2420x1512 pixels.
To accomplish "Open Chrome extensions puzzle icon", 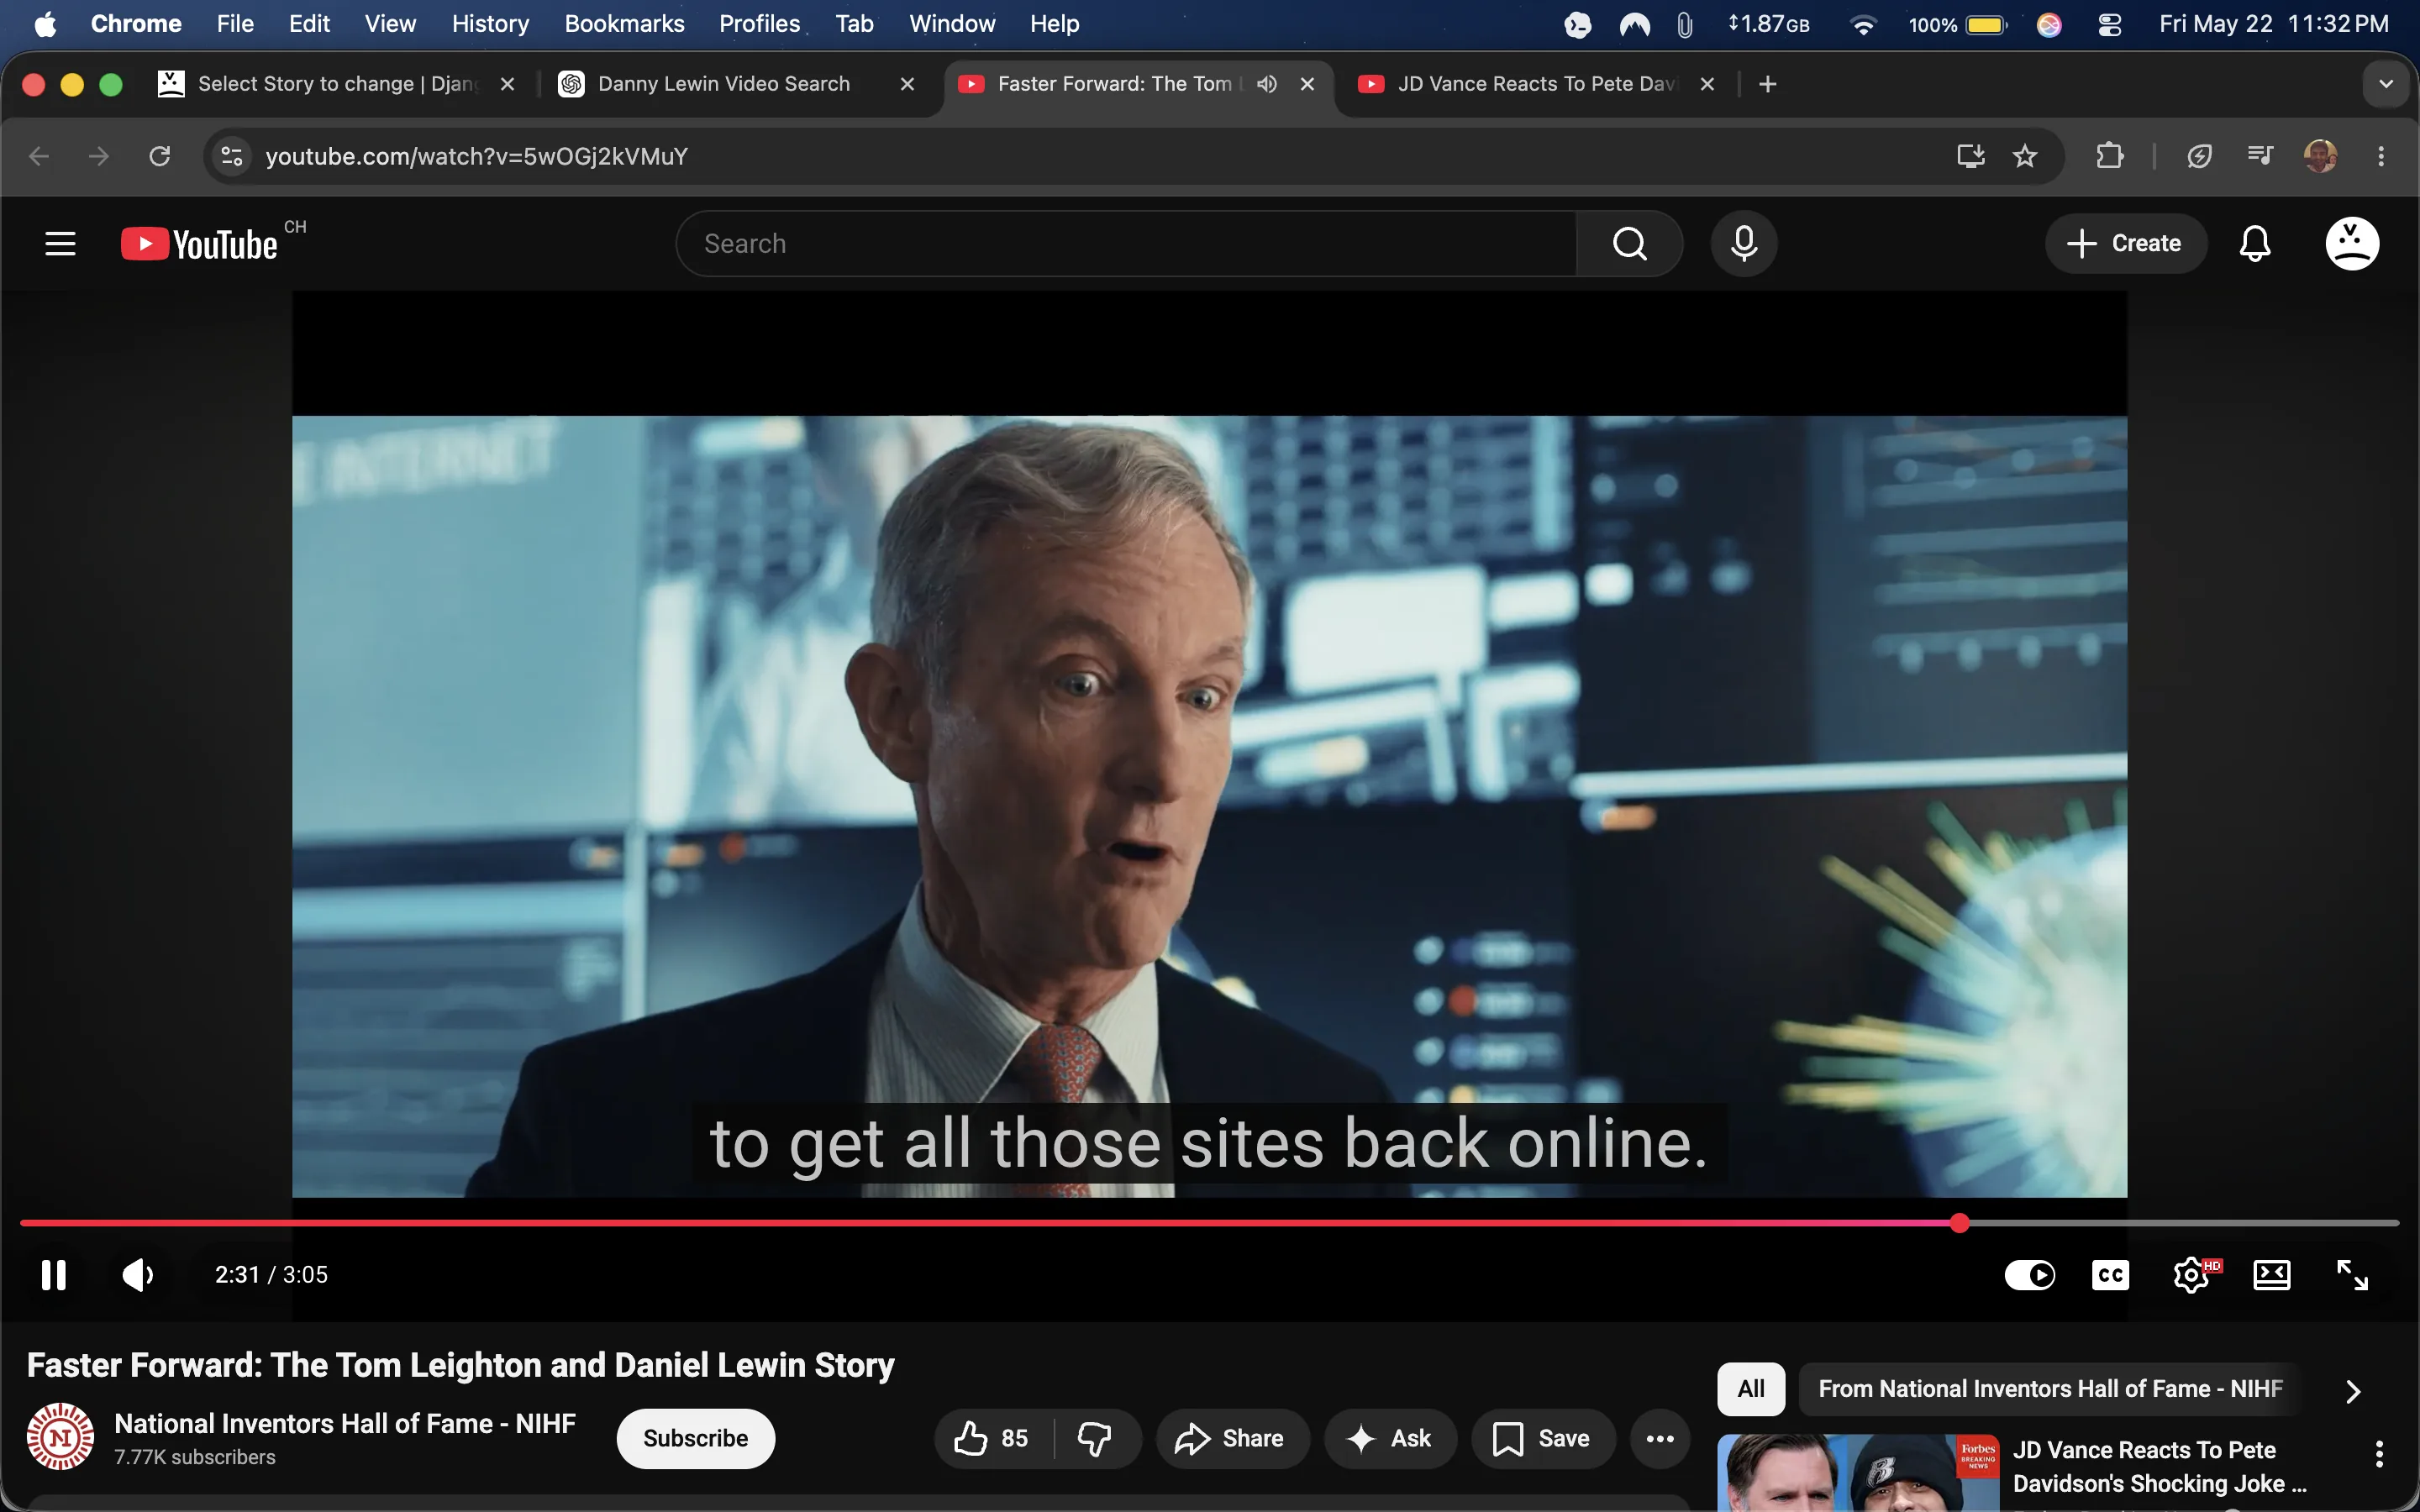I will pos(2109,156).
